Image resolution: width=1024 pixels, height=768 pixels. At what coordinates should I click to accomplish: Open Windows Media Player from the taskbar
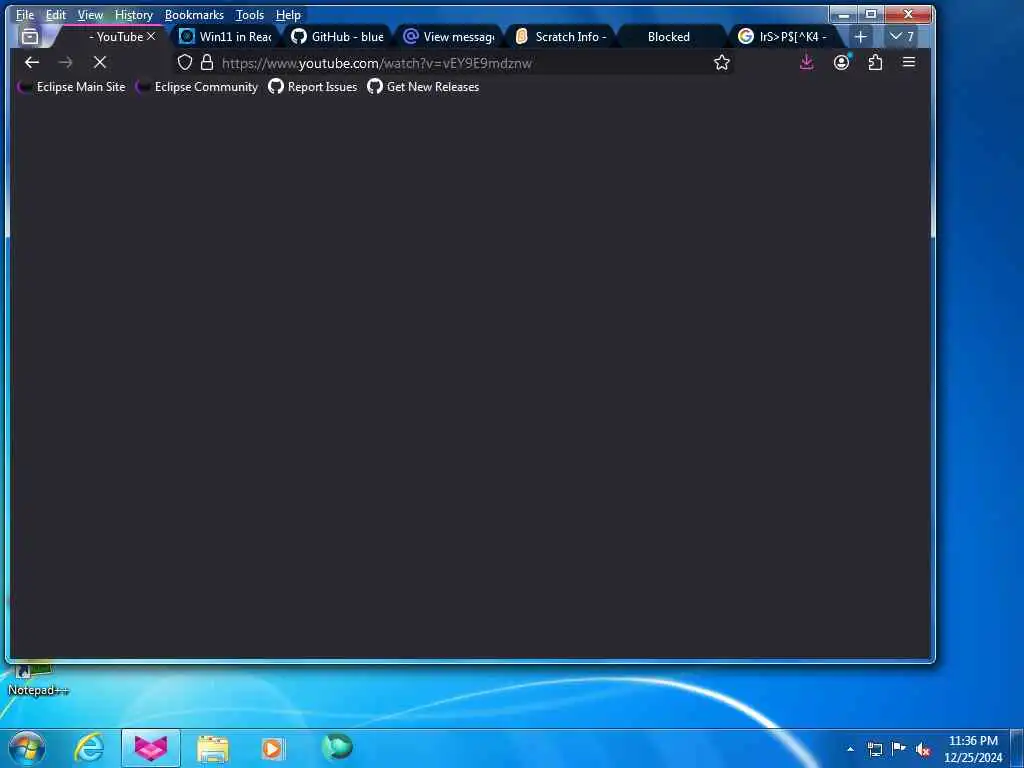point(273,748)
